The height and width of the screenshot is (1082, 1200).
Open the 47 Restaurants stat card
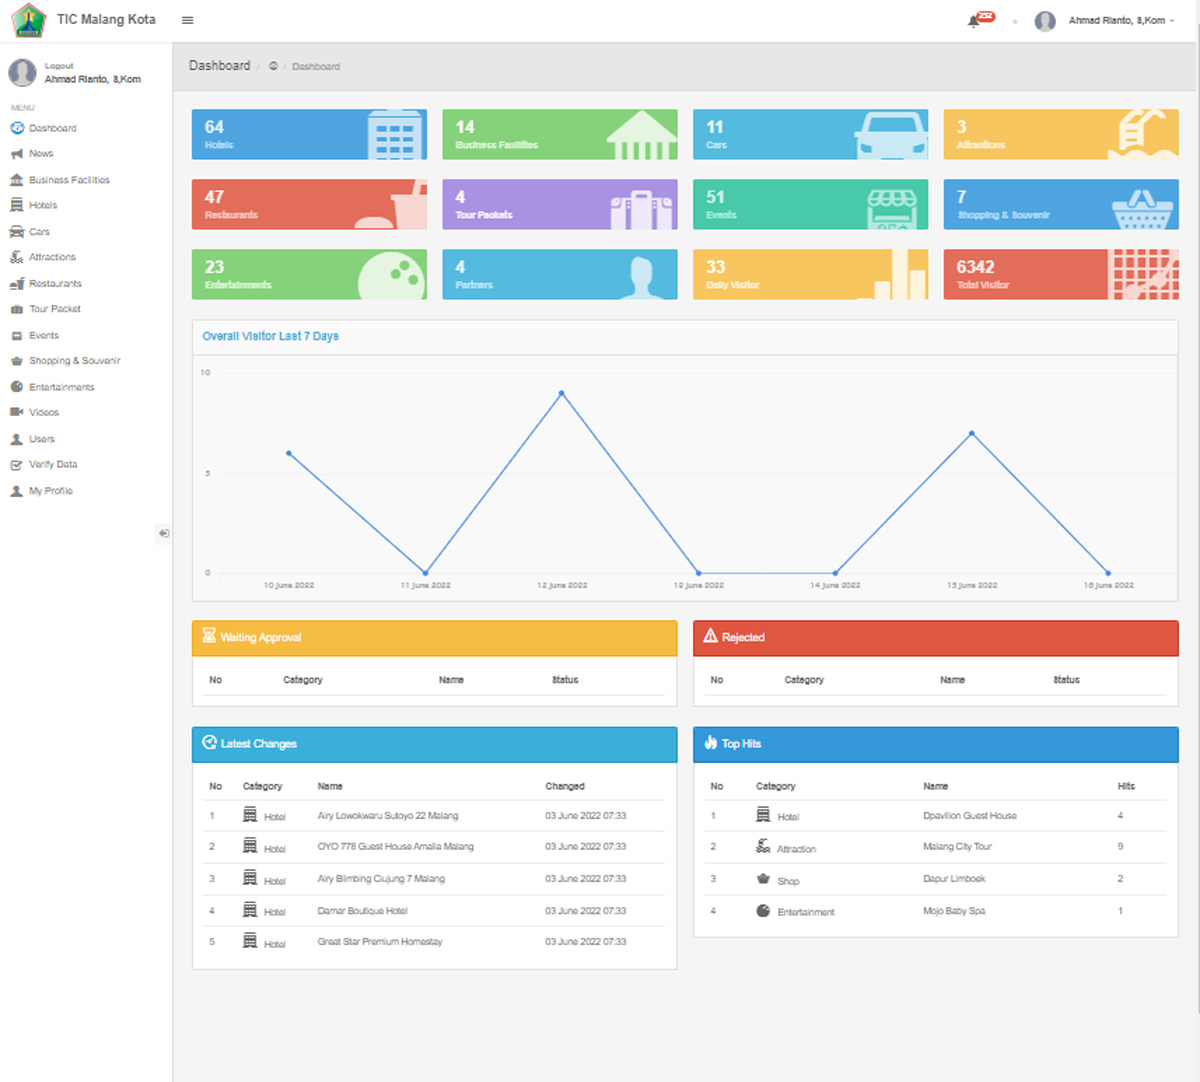click(309, 205)
